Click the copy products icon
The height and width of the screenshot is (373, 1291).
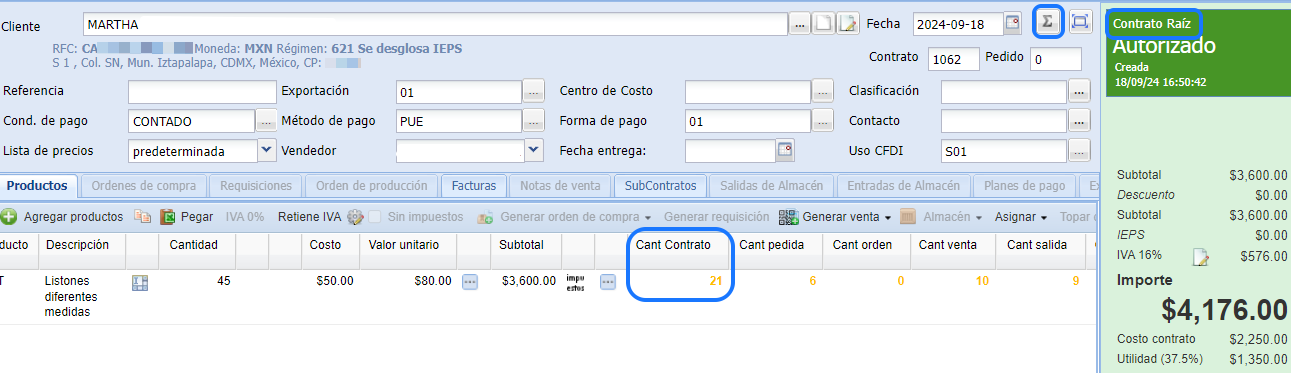click(x=143, y=216)
